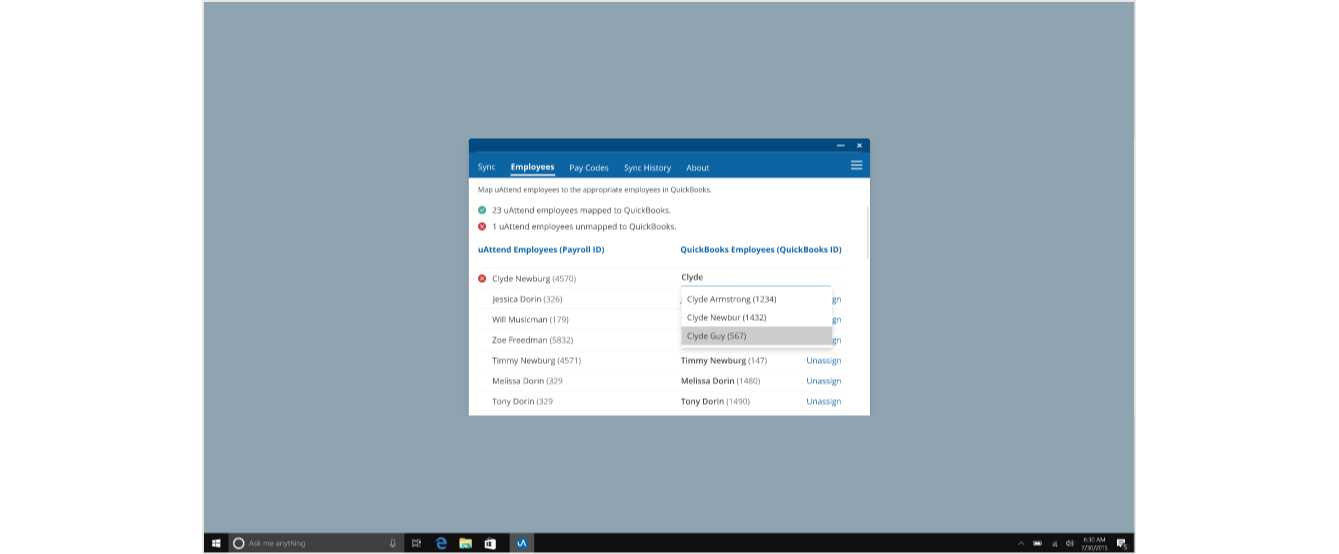The image size is (1339, 554).
Task: Click the red unmapped employees status icon
Action: pyautogui.click(x=482, y=227)
